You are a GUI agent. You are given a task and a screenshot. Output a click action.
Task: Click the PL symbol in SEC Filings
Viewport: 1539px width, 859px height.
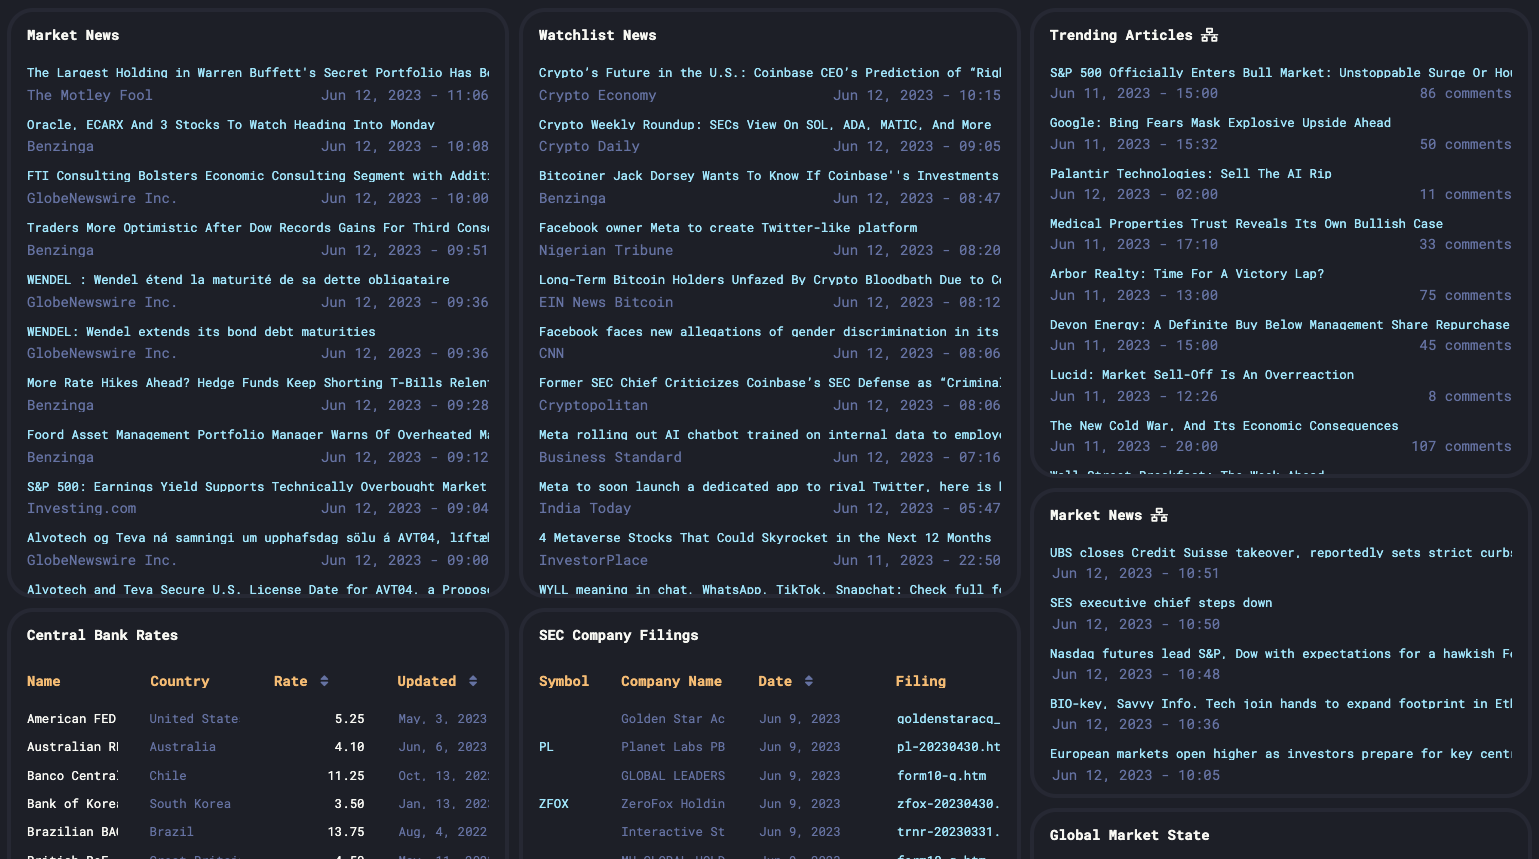click(546, 747)
